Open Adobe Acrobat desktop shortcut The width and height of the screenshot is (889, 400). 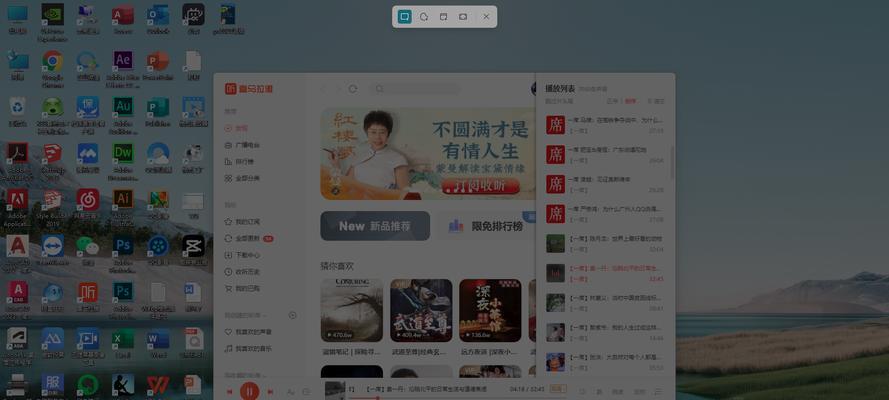pos(18,160)
